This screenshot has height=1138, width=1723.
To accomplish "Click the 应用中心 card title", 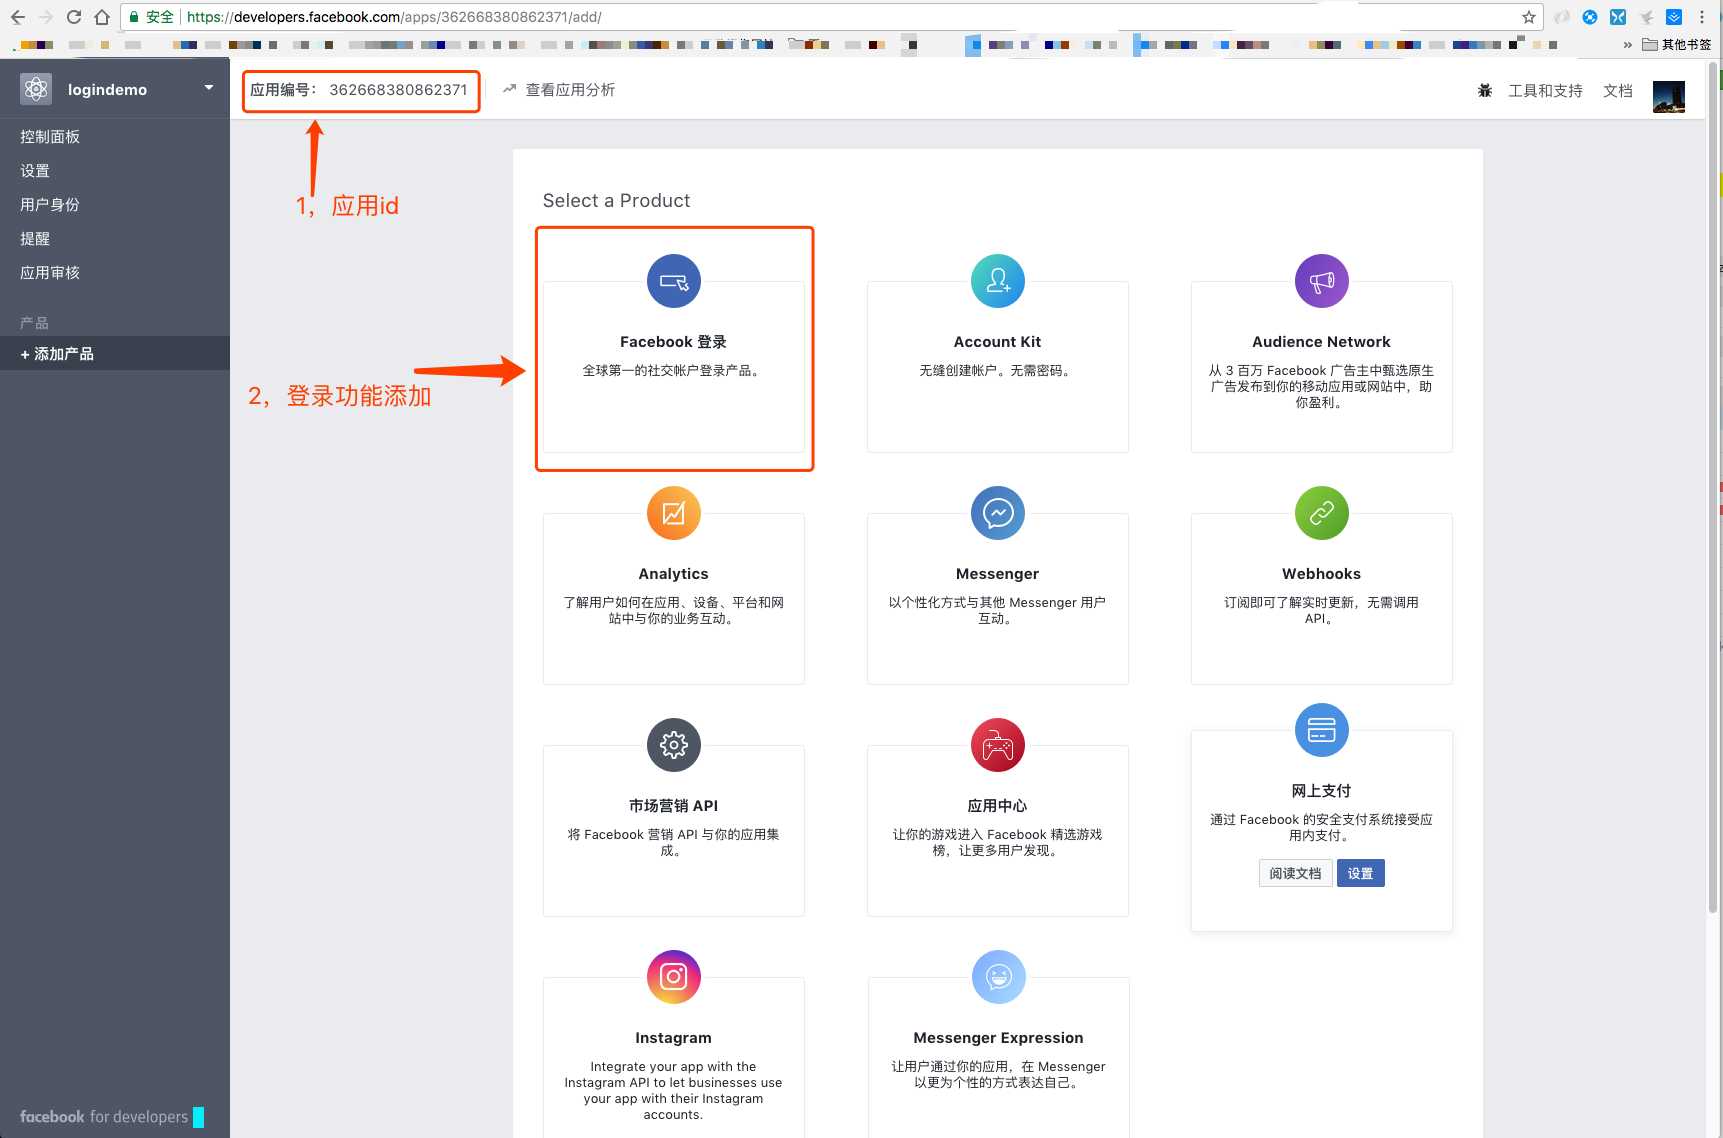I will (997, 806).
